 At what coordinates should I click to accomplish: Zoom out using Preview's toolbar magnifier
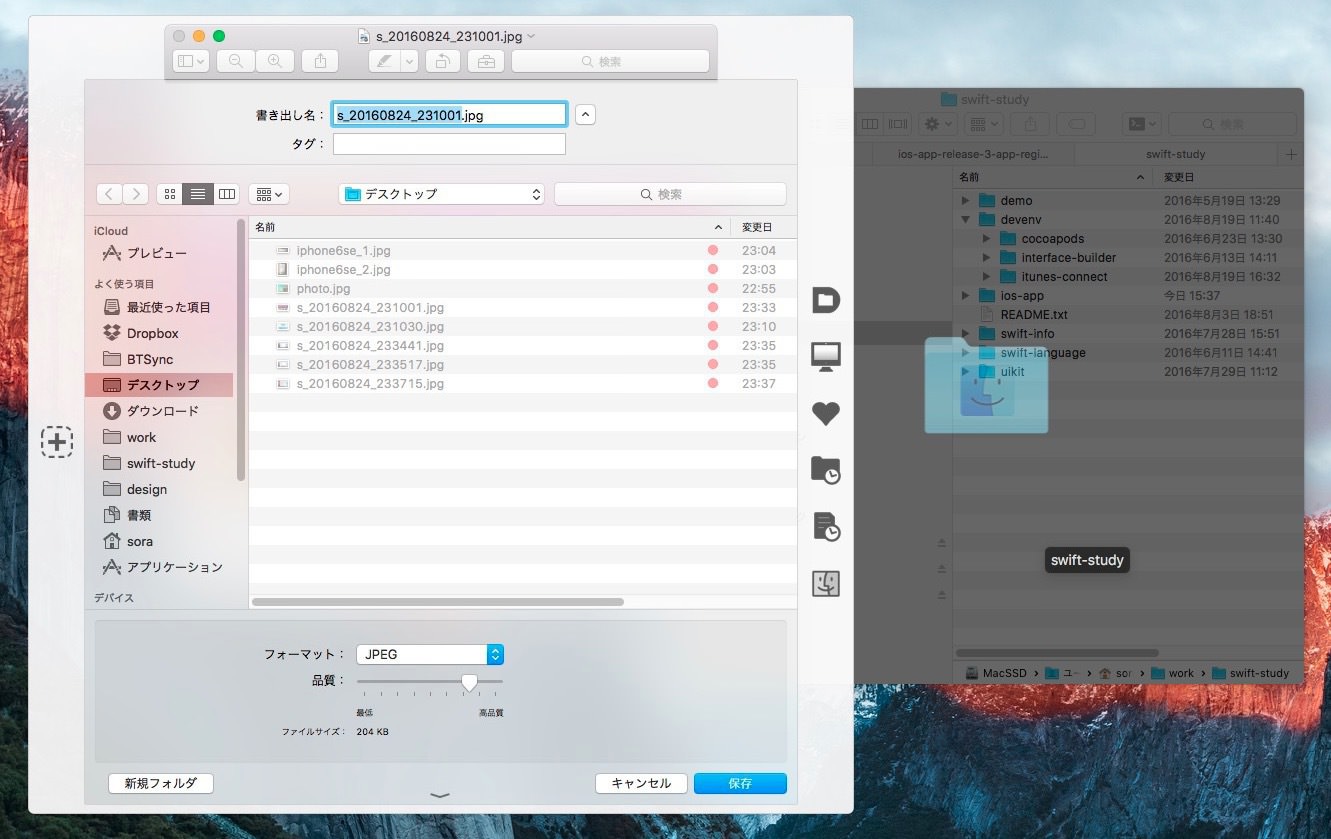pyautogui.click(x=236, y=61)
